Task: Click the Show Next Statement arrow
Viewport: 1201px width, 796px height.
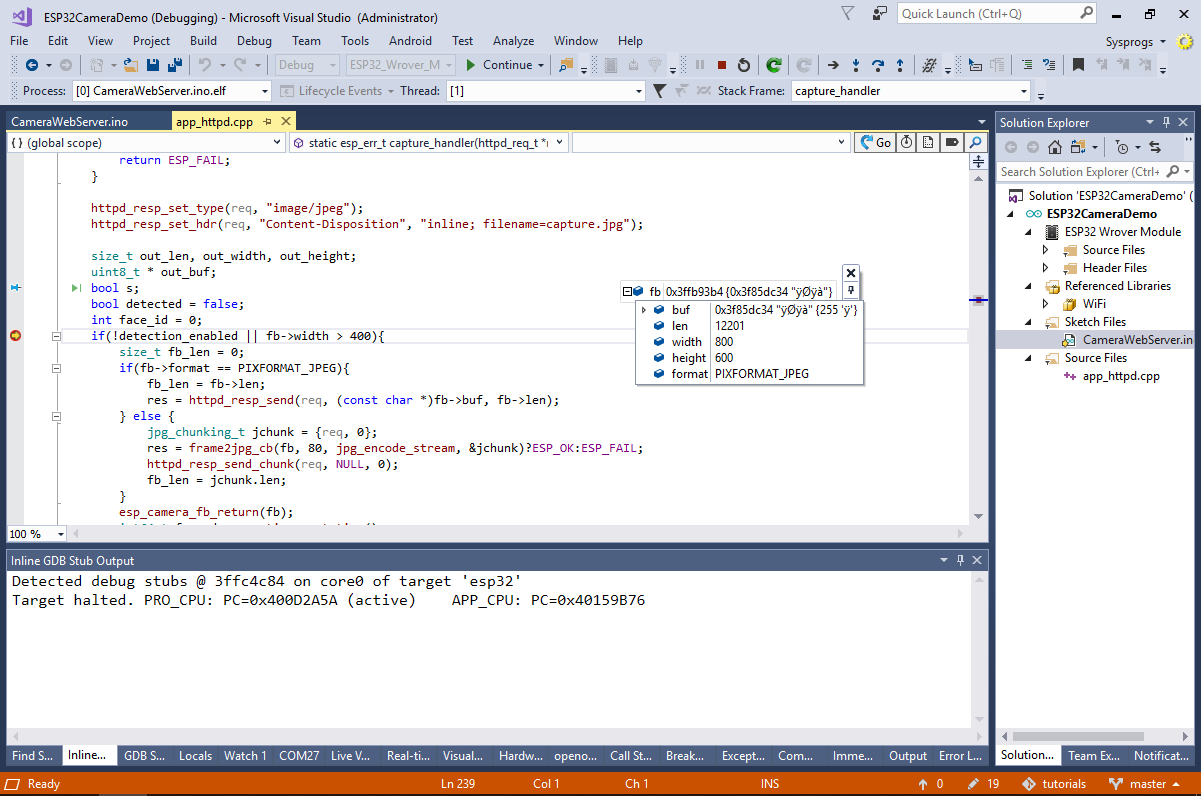Action: [832, 65]
